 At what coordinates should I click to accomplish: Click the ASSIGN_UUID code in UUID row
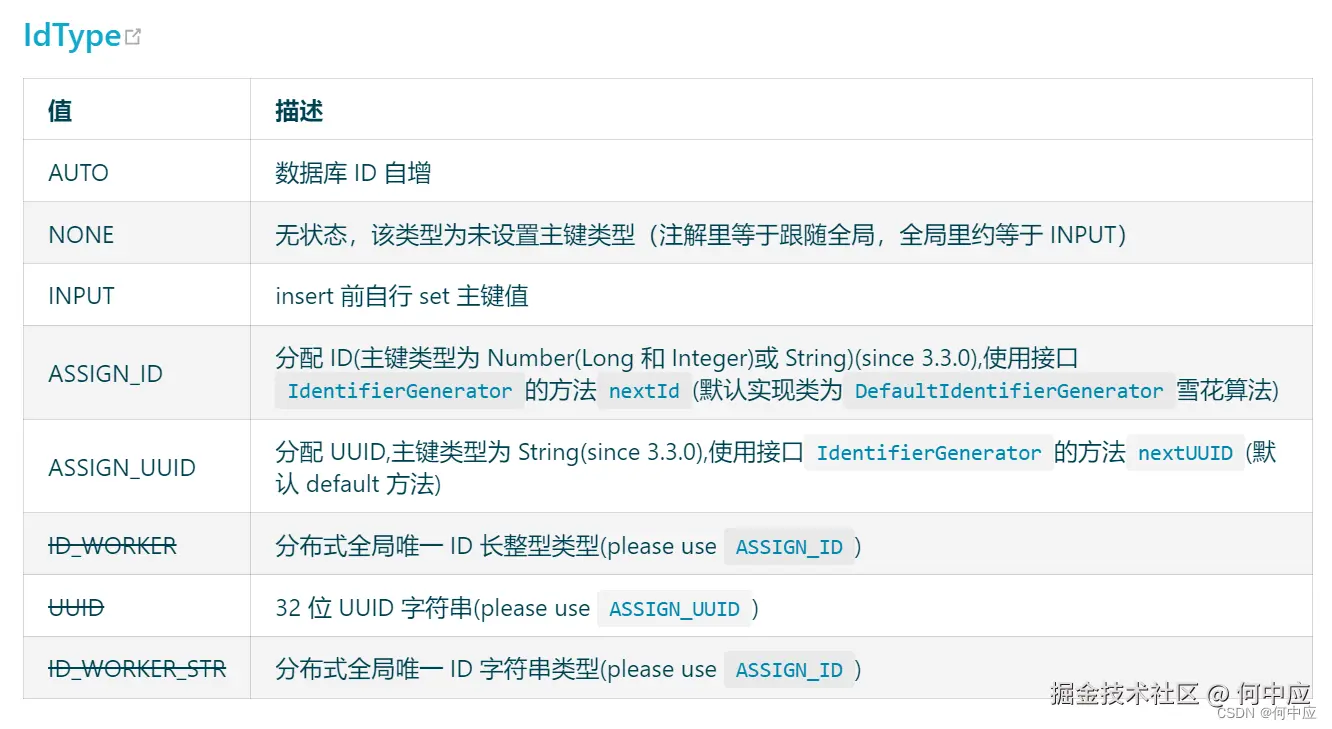point(674,609)
